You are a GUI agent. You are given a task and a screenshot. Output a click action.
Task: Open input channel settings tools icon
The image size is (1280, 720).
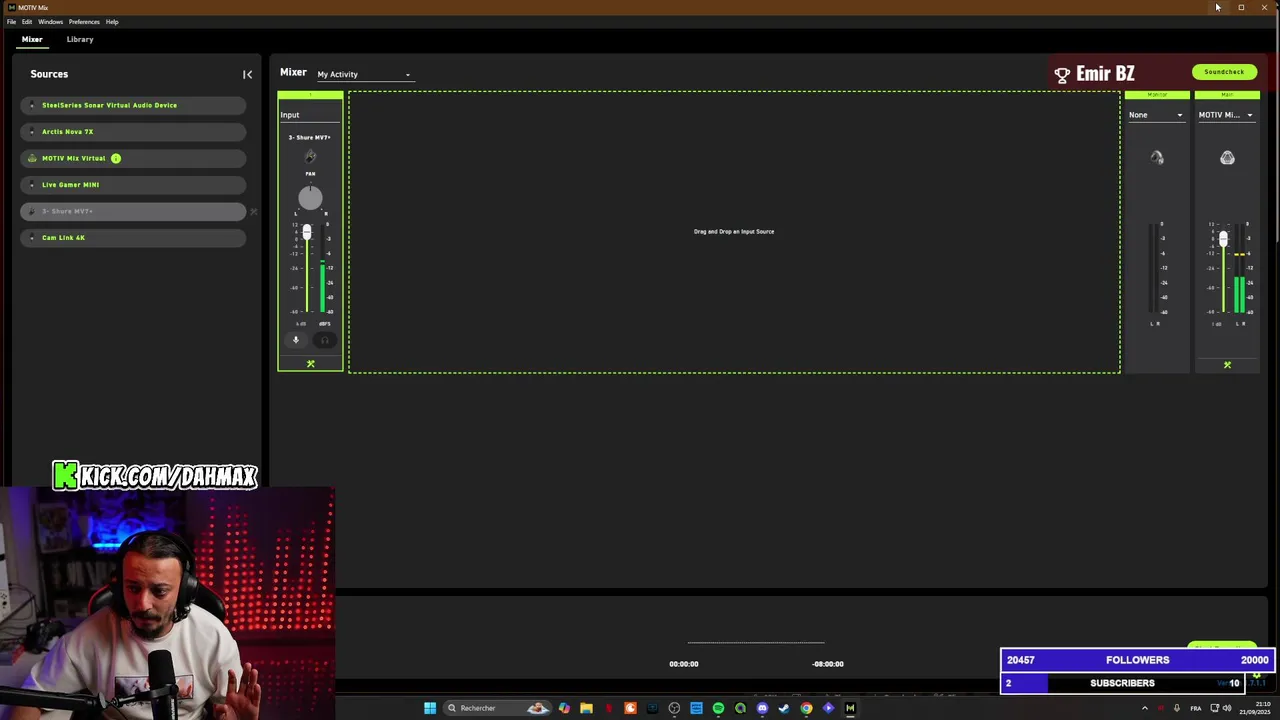click(x=310, y=364)
